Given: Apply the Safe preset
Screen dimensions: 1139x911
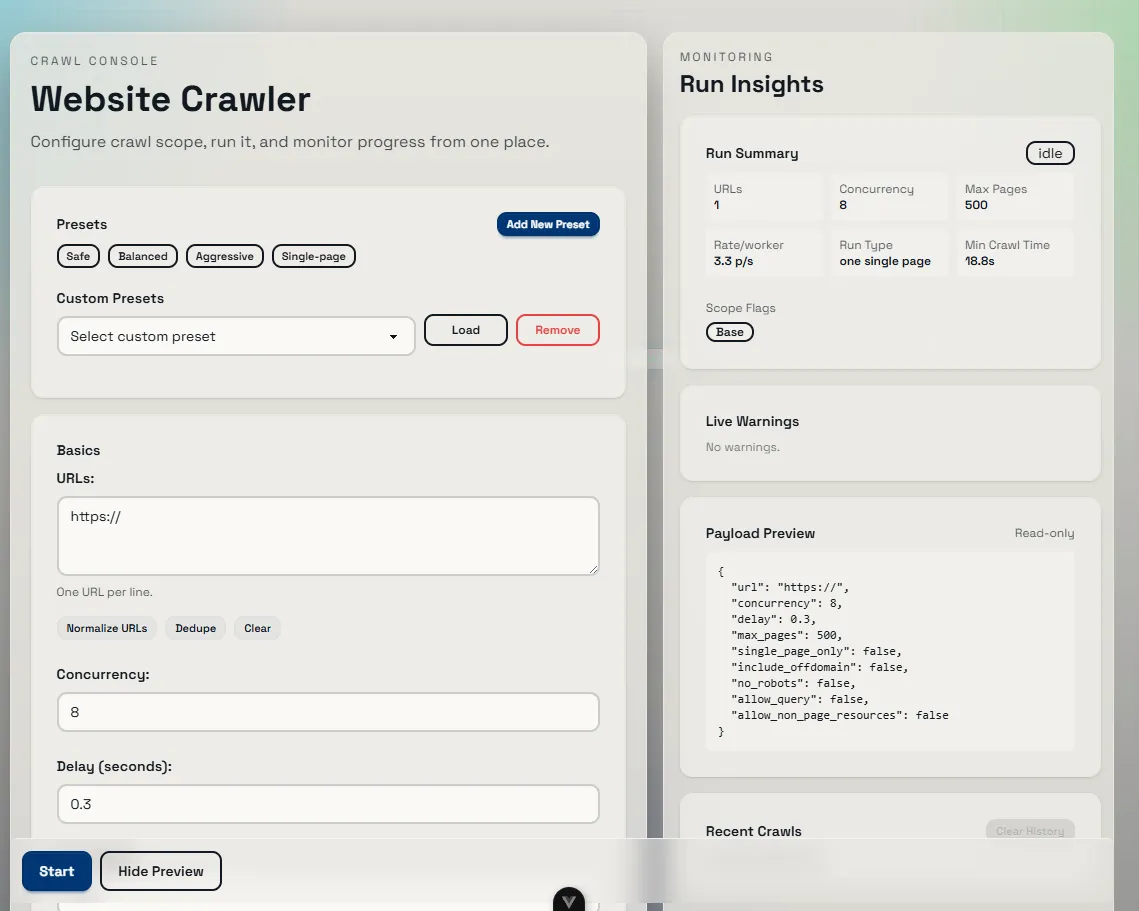Looking at the screenshot, I should tap(78, 256).
